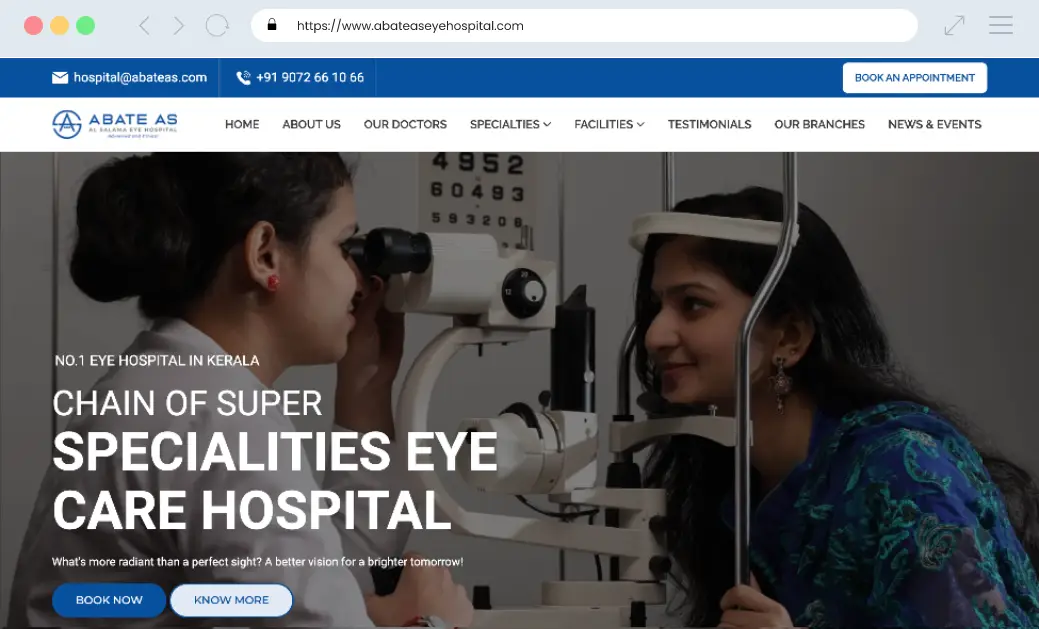
Task: Reload the page with refresh icon
Action: 217,26
